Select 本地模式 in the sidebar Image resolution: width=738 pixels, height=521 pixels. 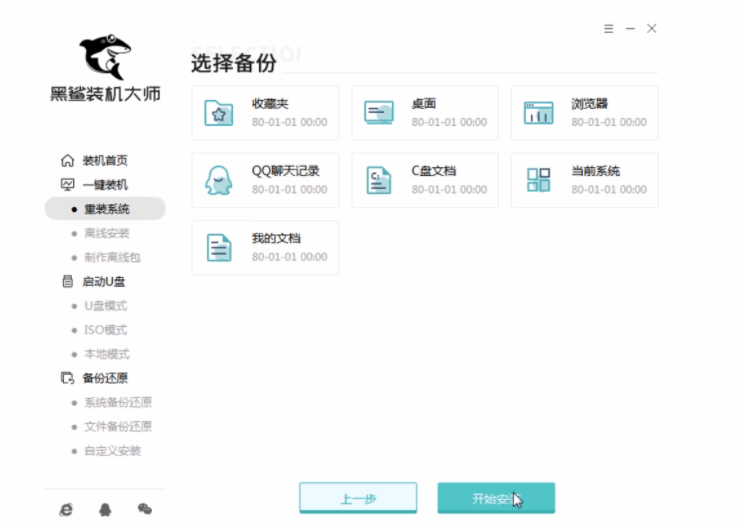point(107,354)
